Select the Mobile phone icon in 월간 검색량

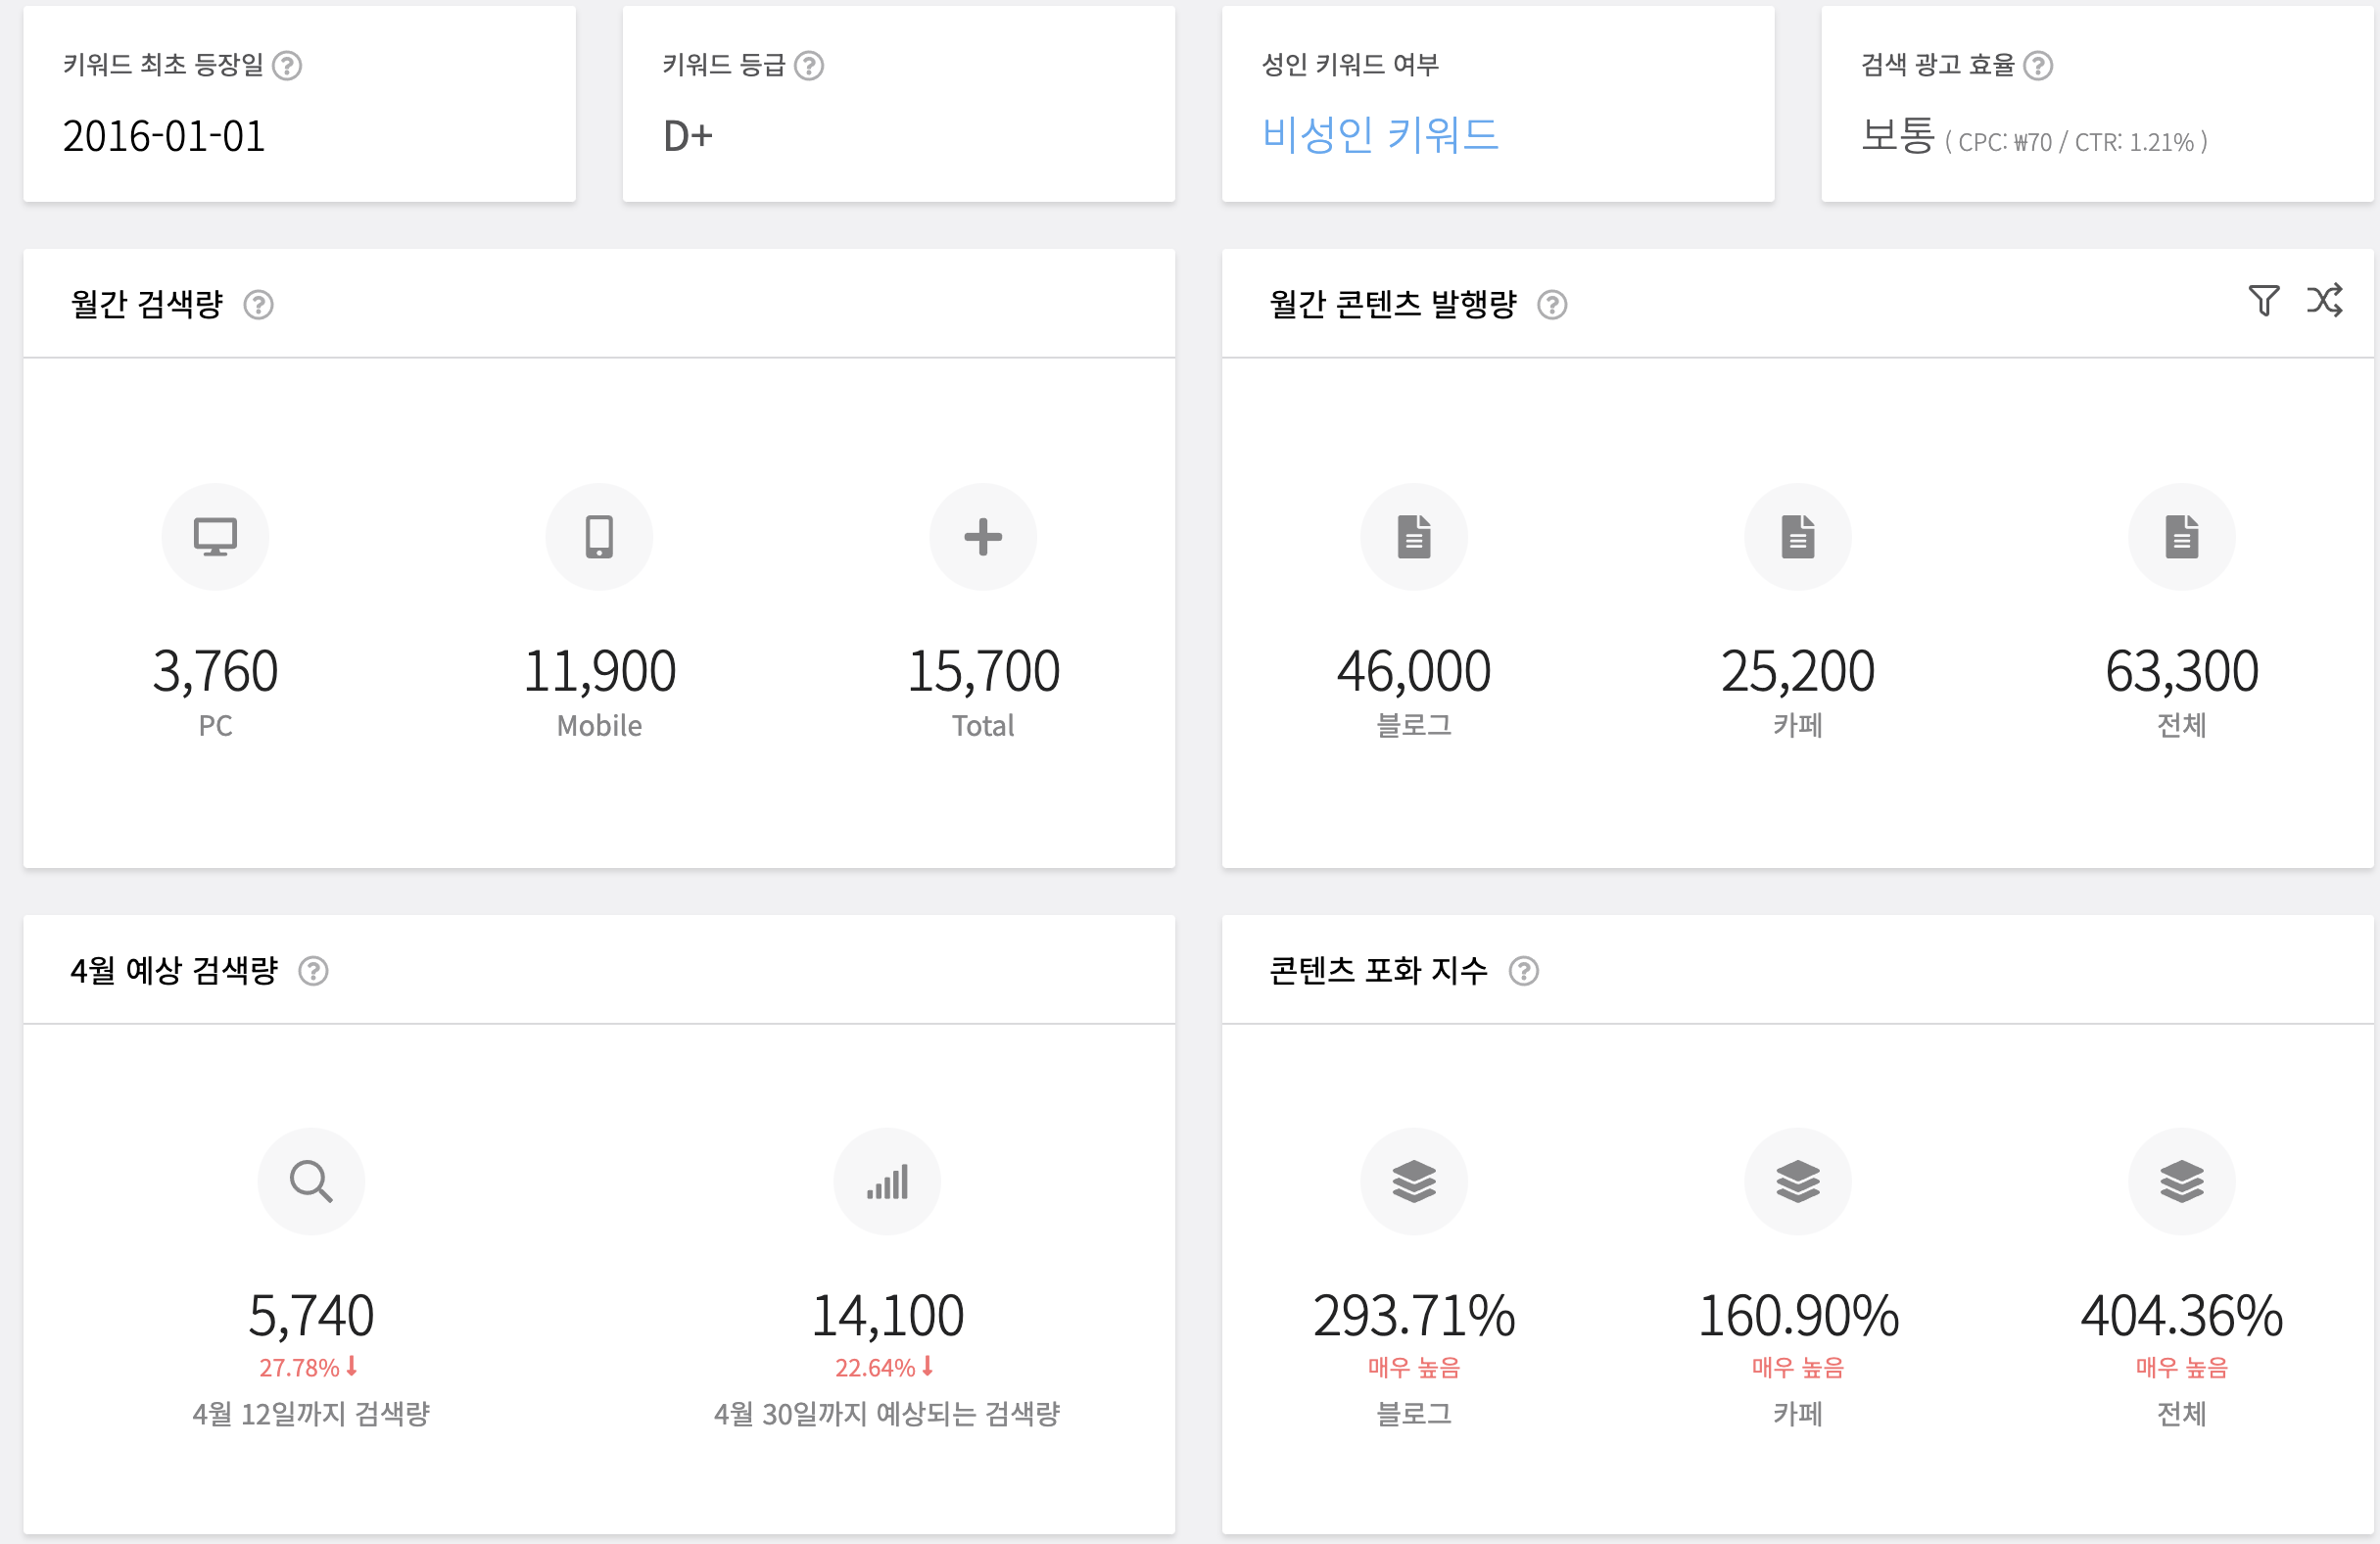coord(599,536)
